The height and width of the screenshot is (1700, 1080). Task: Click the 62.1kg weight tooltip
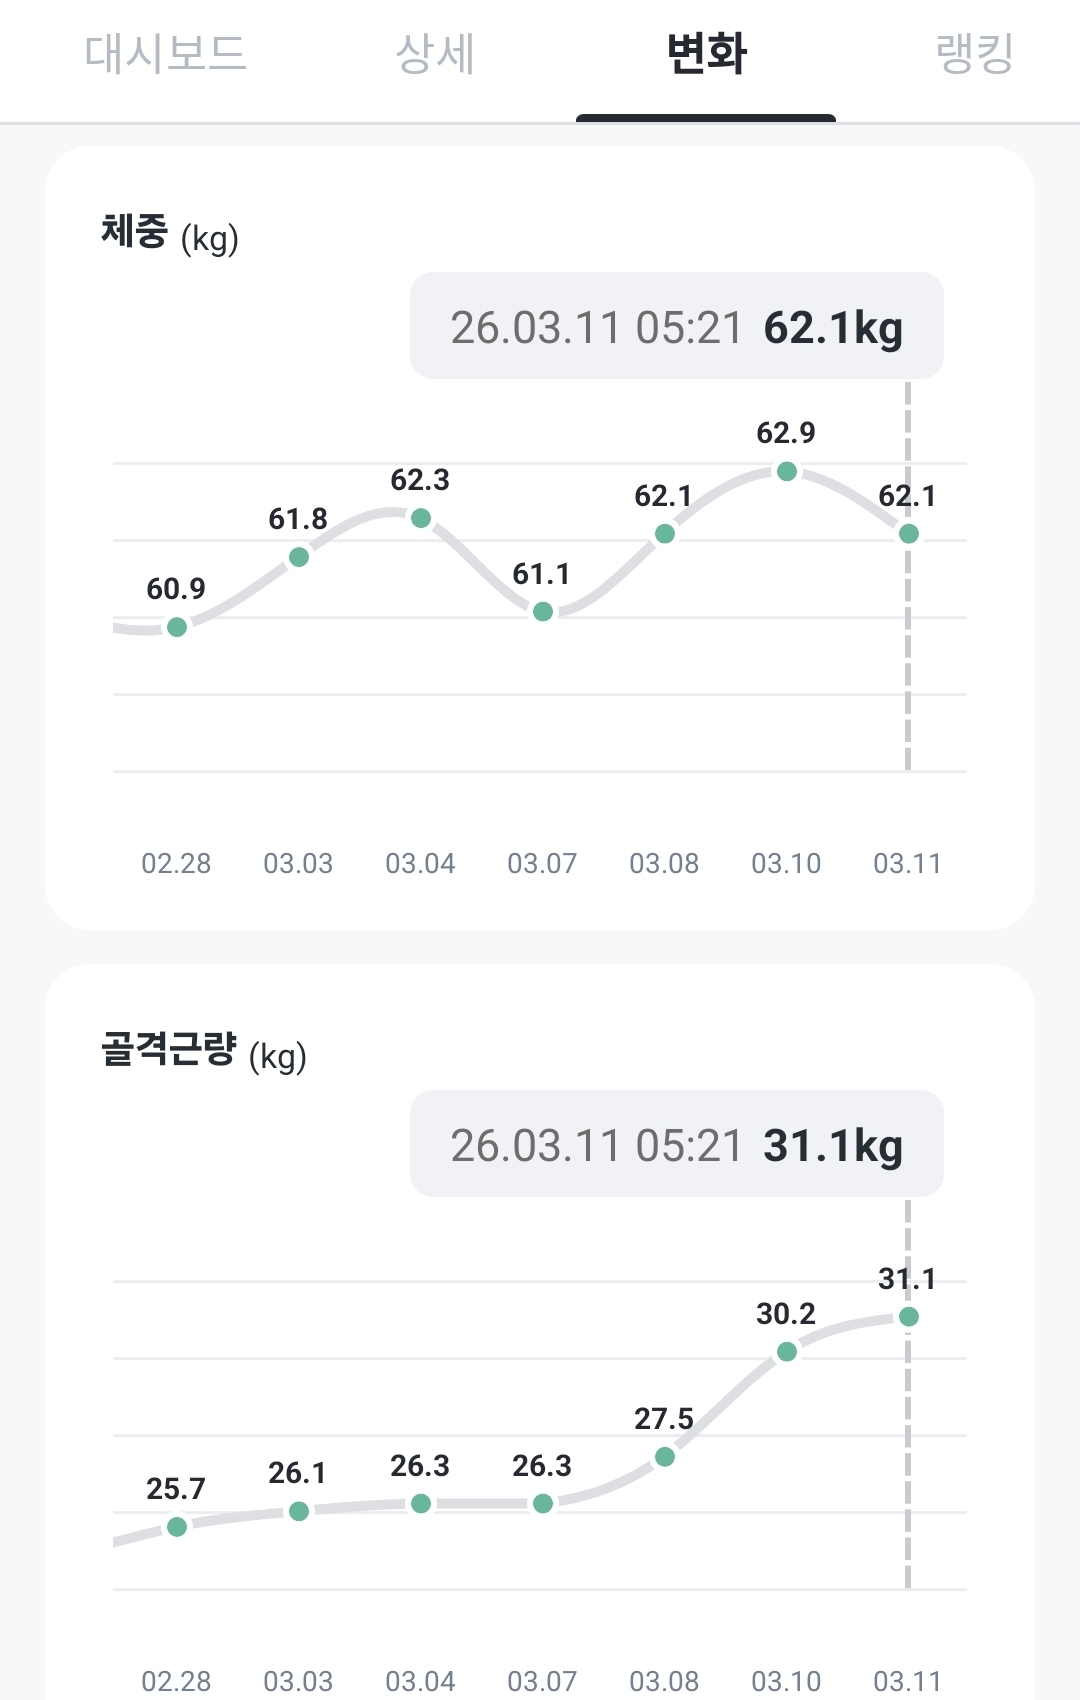pyautogui.click(x=676, y=327)
